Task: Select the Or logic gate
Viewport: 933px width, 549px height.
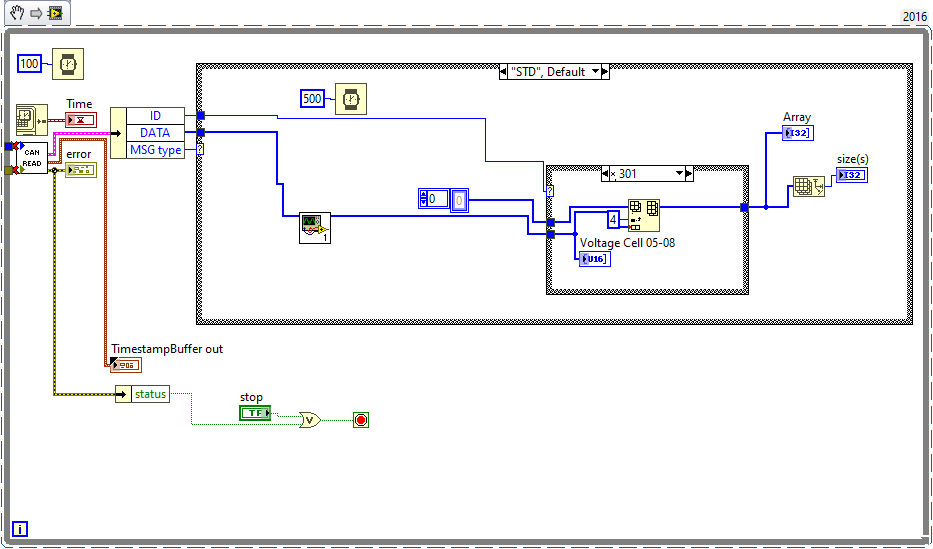Action: coord(310,420)
